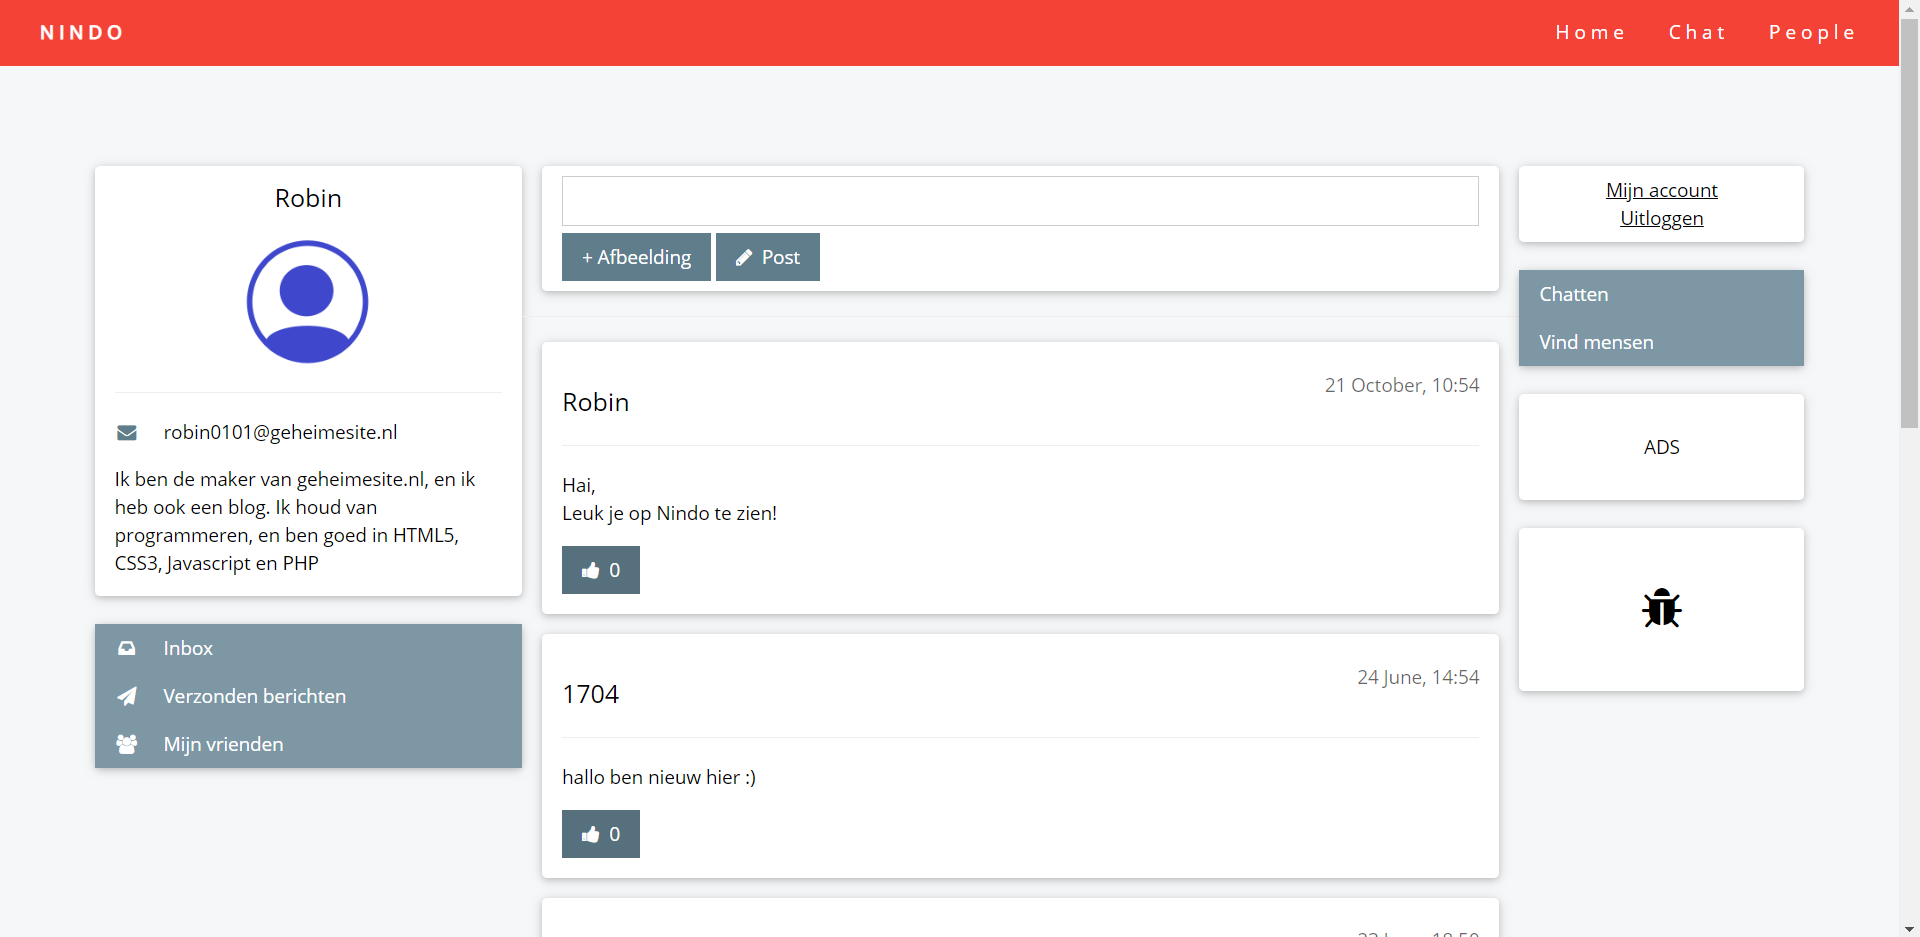Open Vind mensen in right menu
The image size is (1920, 937).
click(1661, 342)
